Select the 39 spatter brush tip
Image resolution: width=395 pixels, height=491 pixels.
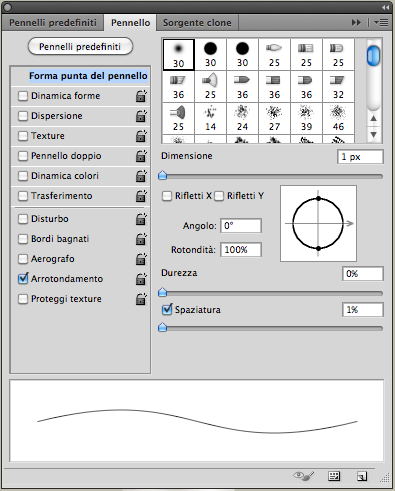pyautogui.click(x=306, y=119)
